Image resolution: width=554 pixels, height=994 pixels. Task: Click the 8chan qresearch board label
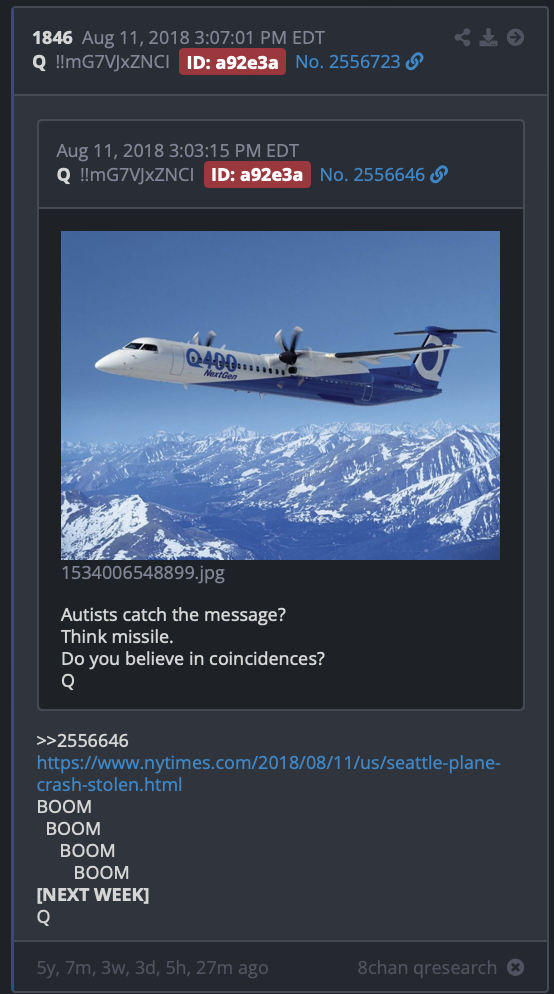(427, 967)
